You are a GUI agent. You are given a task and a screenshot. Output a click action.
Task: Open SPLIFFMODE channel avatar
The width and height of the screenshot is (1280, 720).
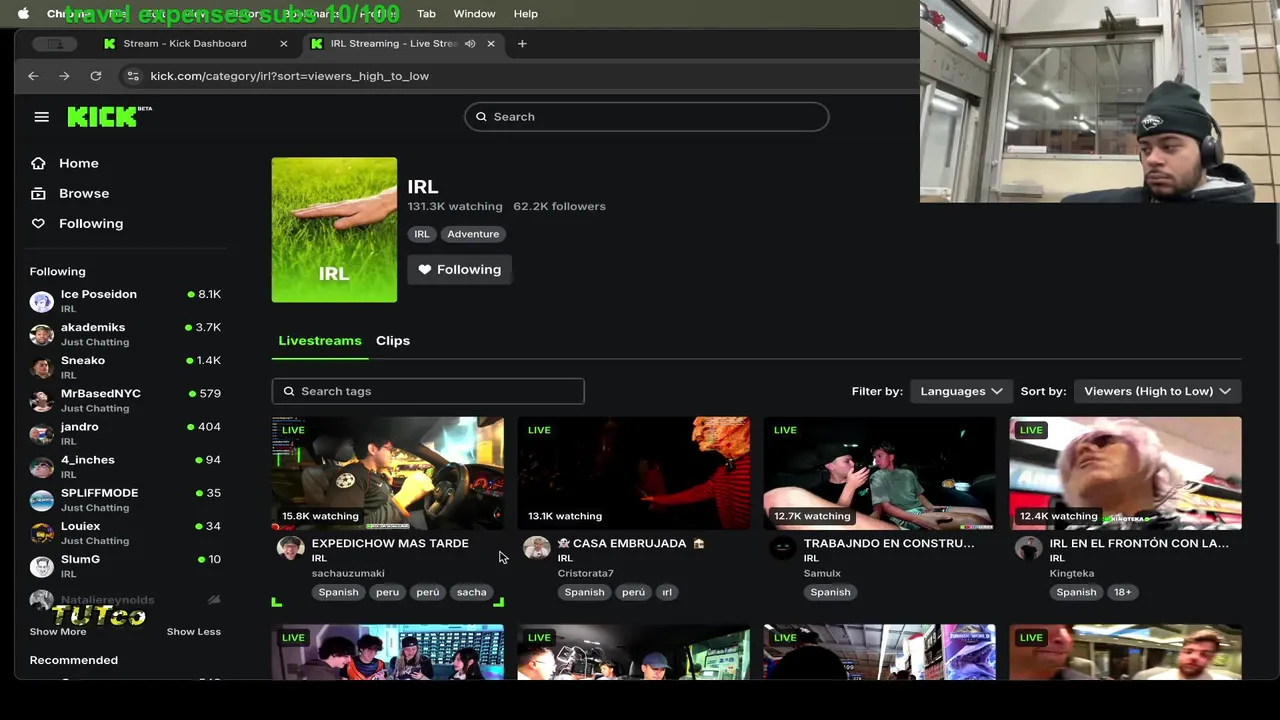[x=42, y=499]
